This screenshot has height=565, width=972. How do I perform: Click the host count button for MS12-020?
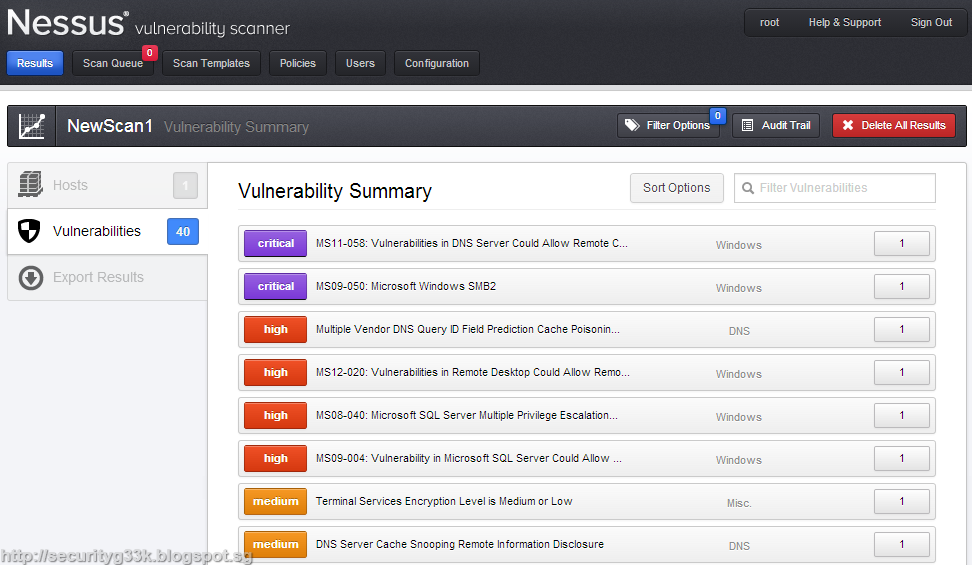(901, 373)
